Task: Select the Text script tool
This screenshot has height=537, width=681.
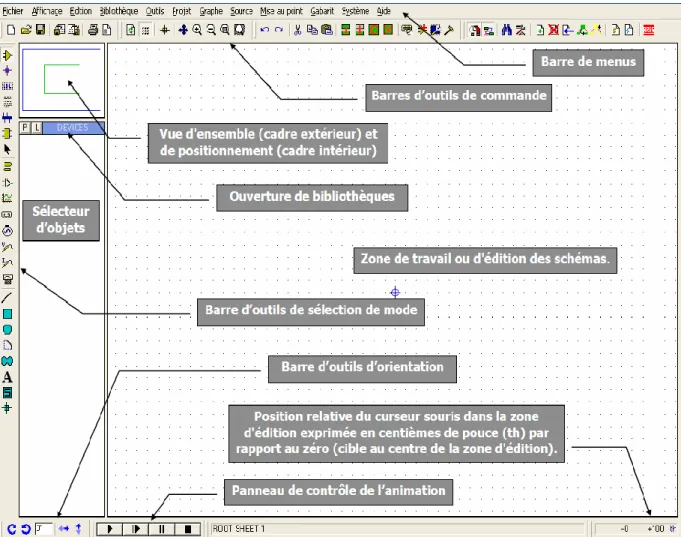Action: point(7,102)
